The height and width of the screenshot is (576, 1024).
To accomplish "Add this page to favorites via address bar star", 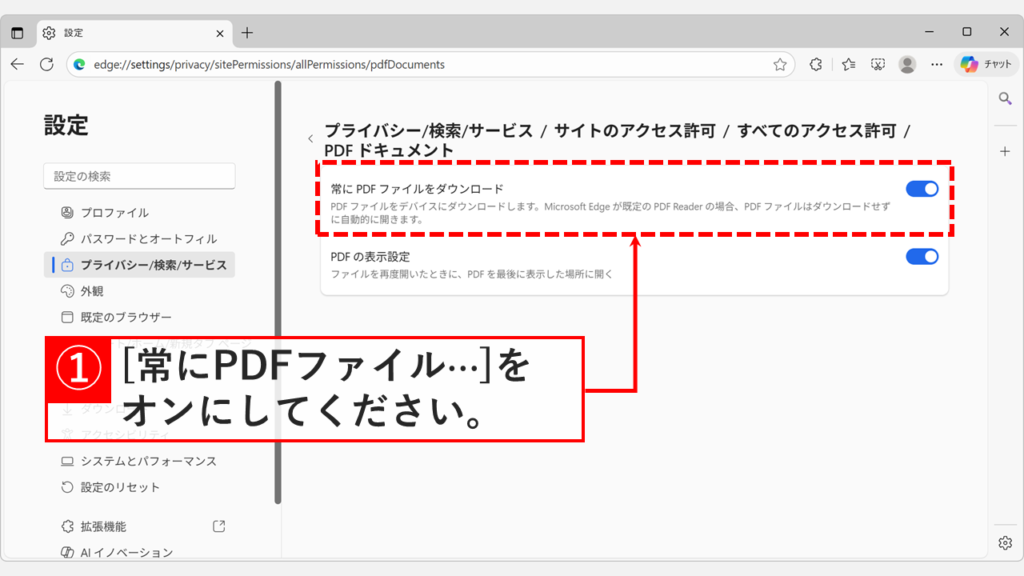I will pyautogui.click(x=779, y=64).
